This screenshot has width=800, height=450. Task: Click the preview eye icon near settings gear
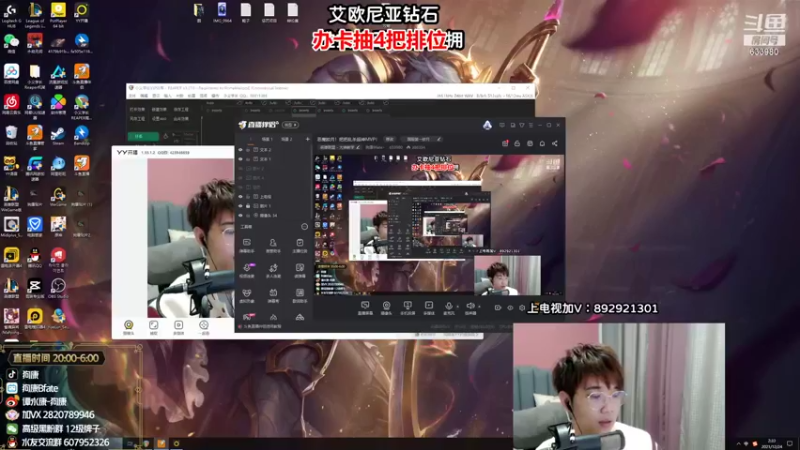click(x=510, y=308)
